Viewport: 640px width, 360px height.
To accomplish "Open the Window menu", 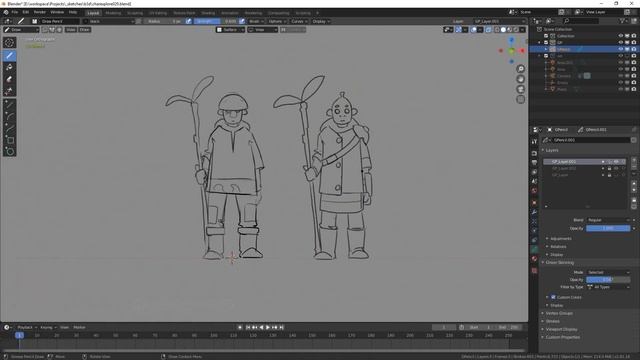I will 57,12.
